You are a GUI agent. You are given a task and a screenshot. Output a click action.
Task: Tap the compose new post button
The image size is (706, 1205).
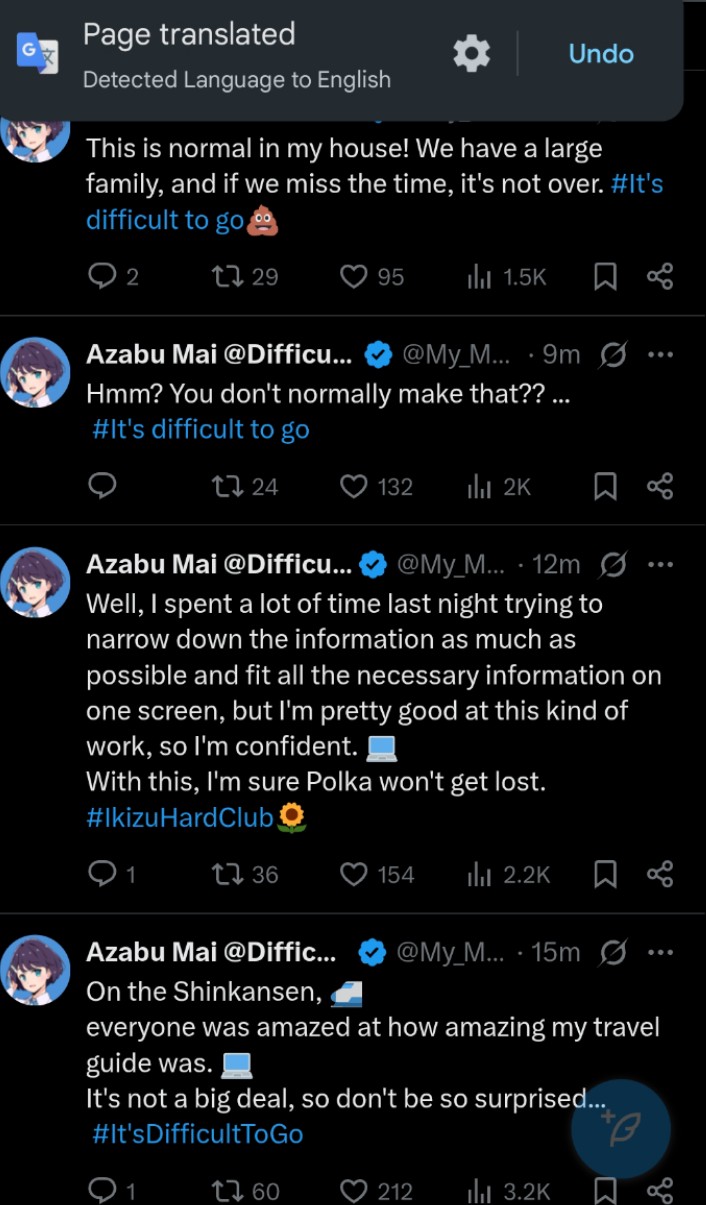point(620,1128)
